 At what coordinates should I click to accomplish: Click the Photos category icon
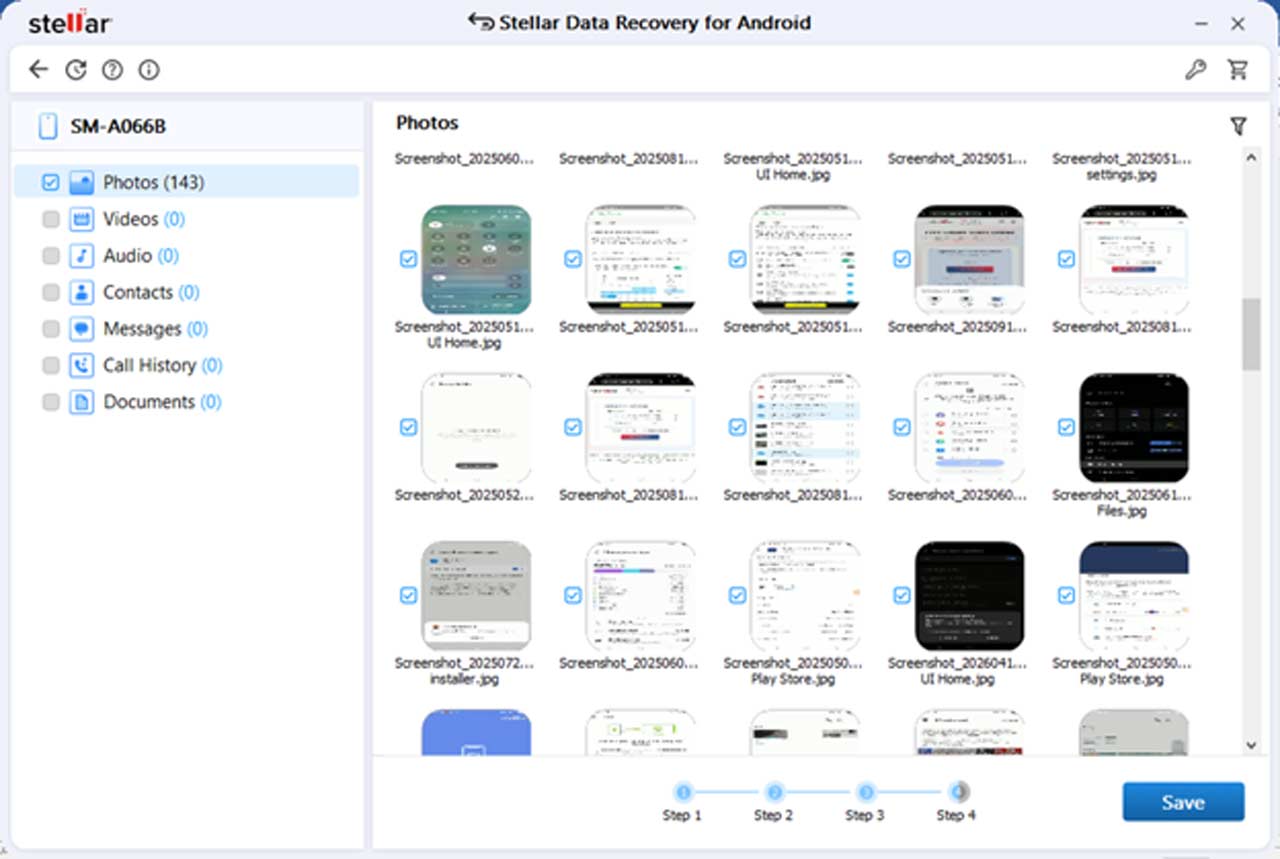pyautogui.click(x=81, y=183)
